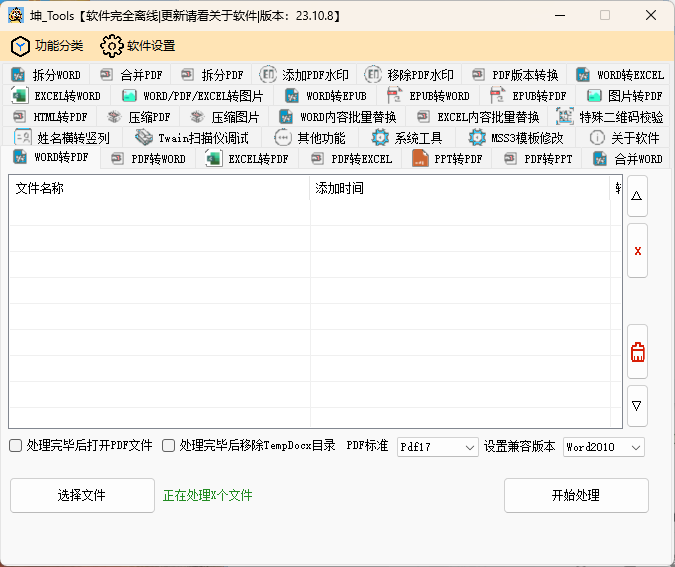Click the 文件名称 column header
675x567 pixels.
point(160,187)
